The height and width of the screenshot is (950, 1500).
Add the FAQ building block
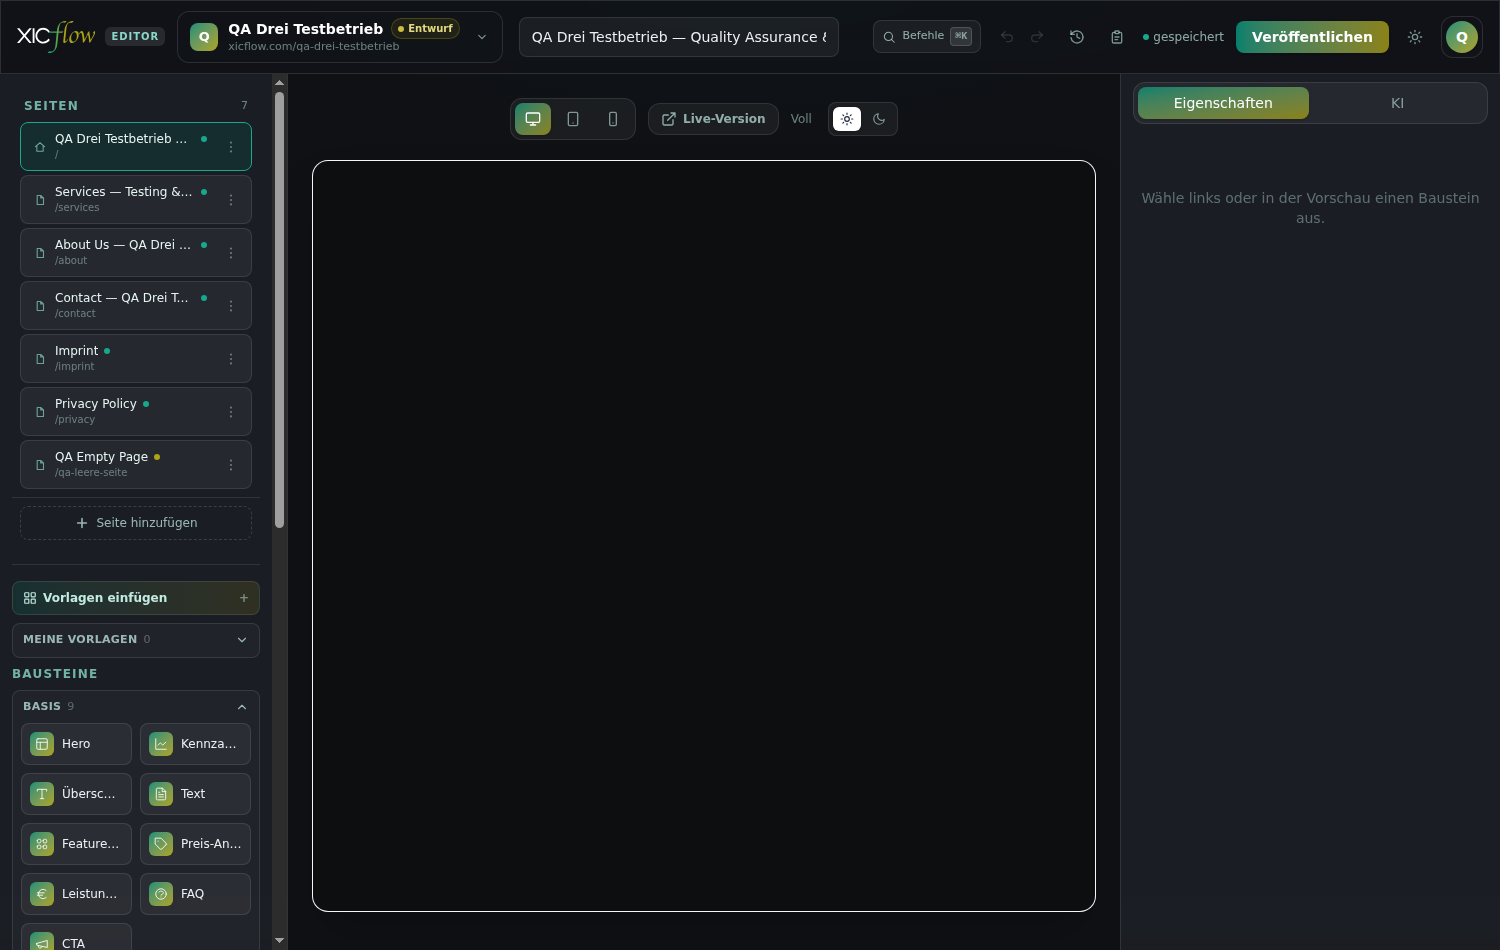(195, 894)
